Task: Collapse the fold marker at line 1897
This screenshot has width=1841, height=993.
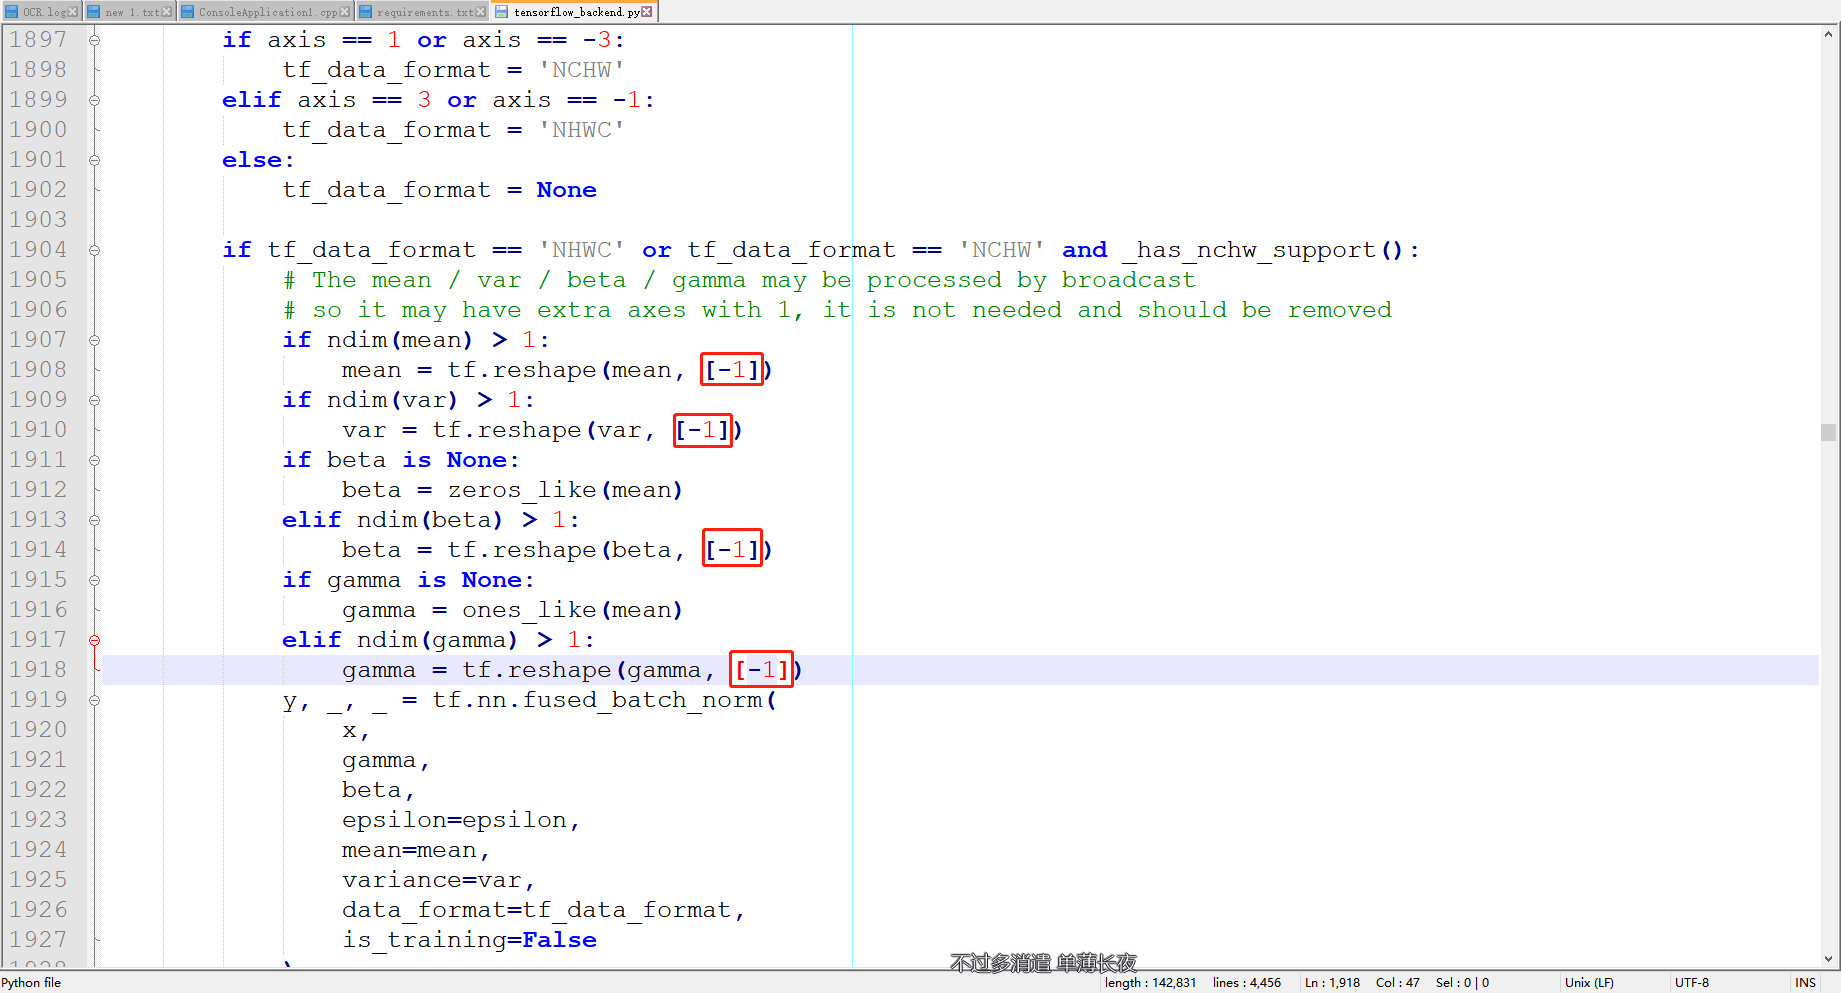Action: coord(94,39)
